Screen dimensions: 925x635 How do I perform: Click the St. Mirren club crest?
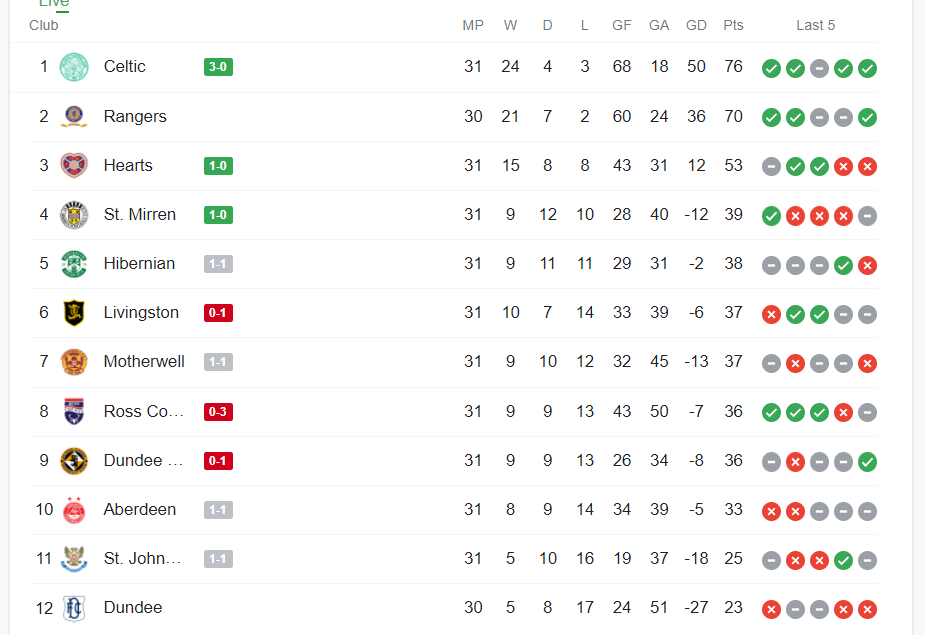(74, 215)
